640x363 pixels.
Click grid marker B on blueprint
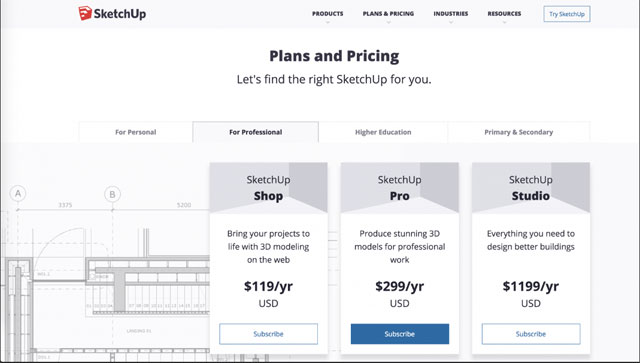[x=113, y=194]
